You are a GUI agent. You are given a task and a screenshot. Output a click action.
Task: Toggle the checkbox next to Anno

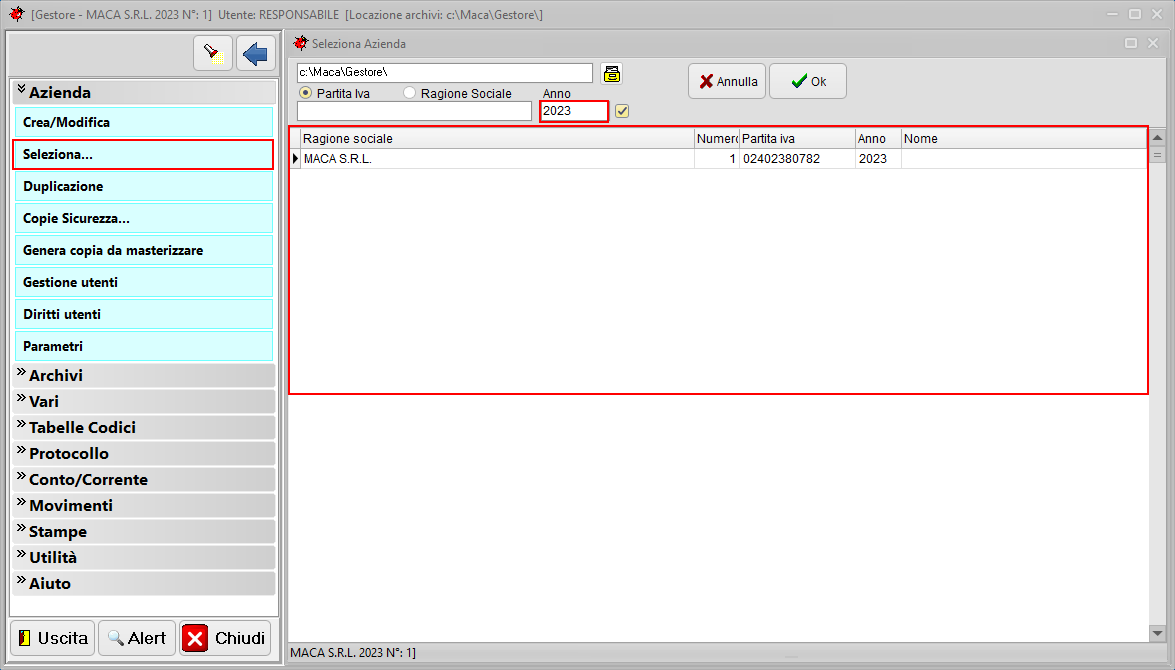point(622,111)
